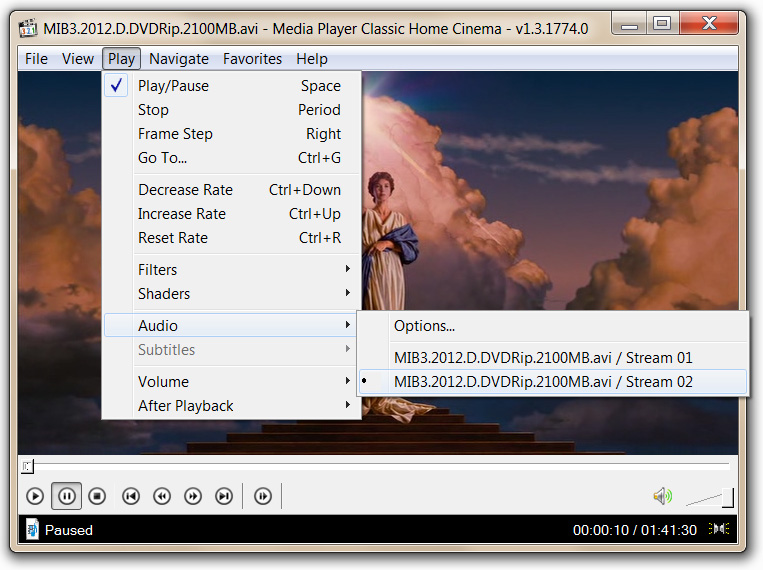
Task: Click the Stop button in control bar
Action: click(97, 496)
